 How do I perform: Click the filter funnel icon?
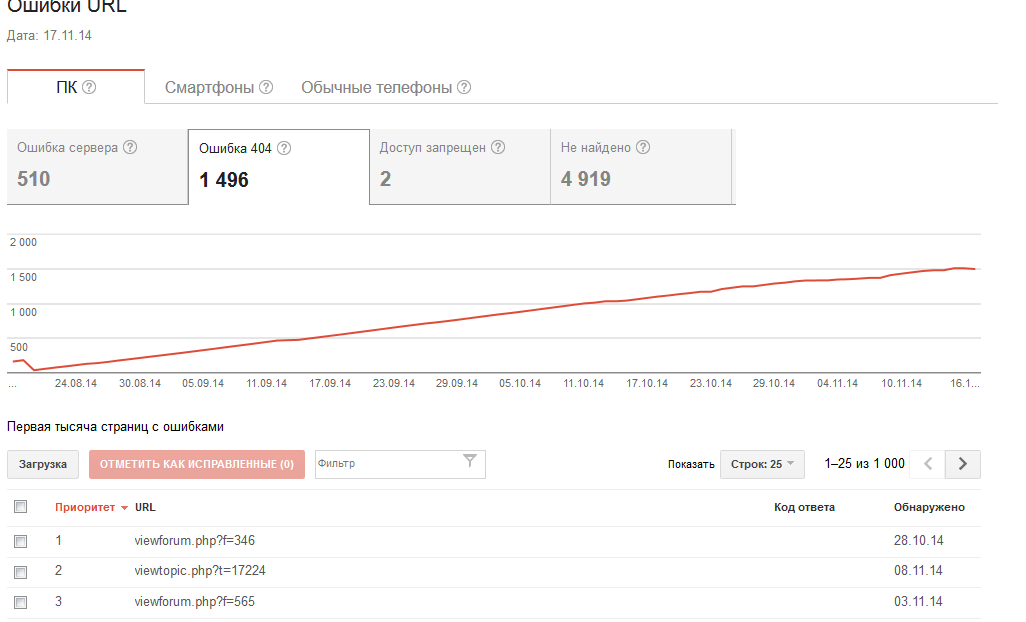click(470, 462)
